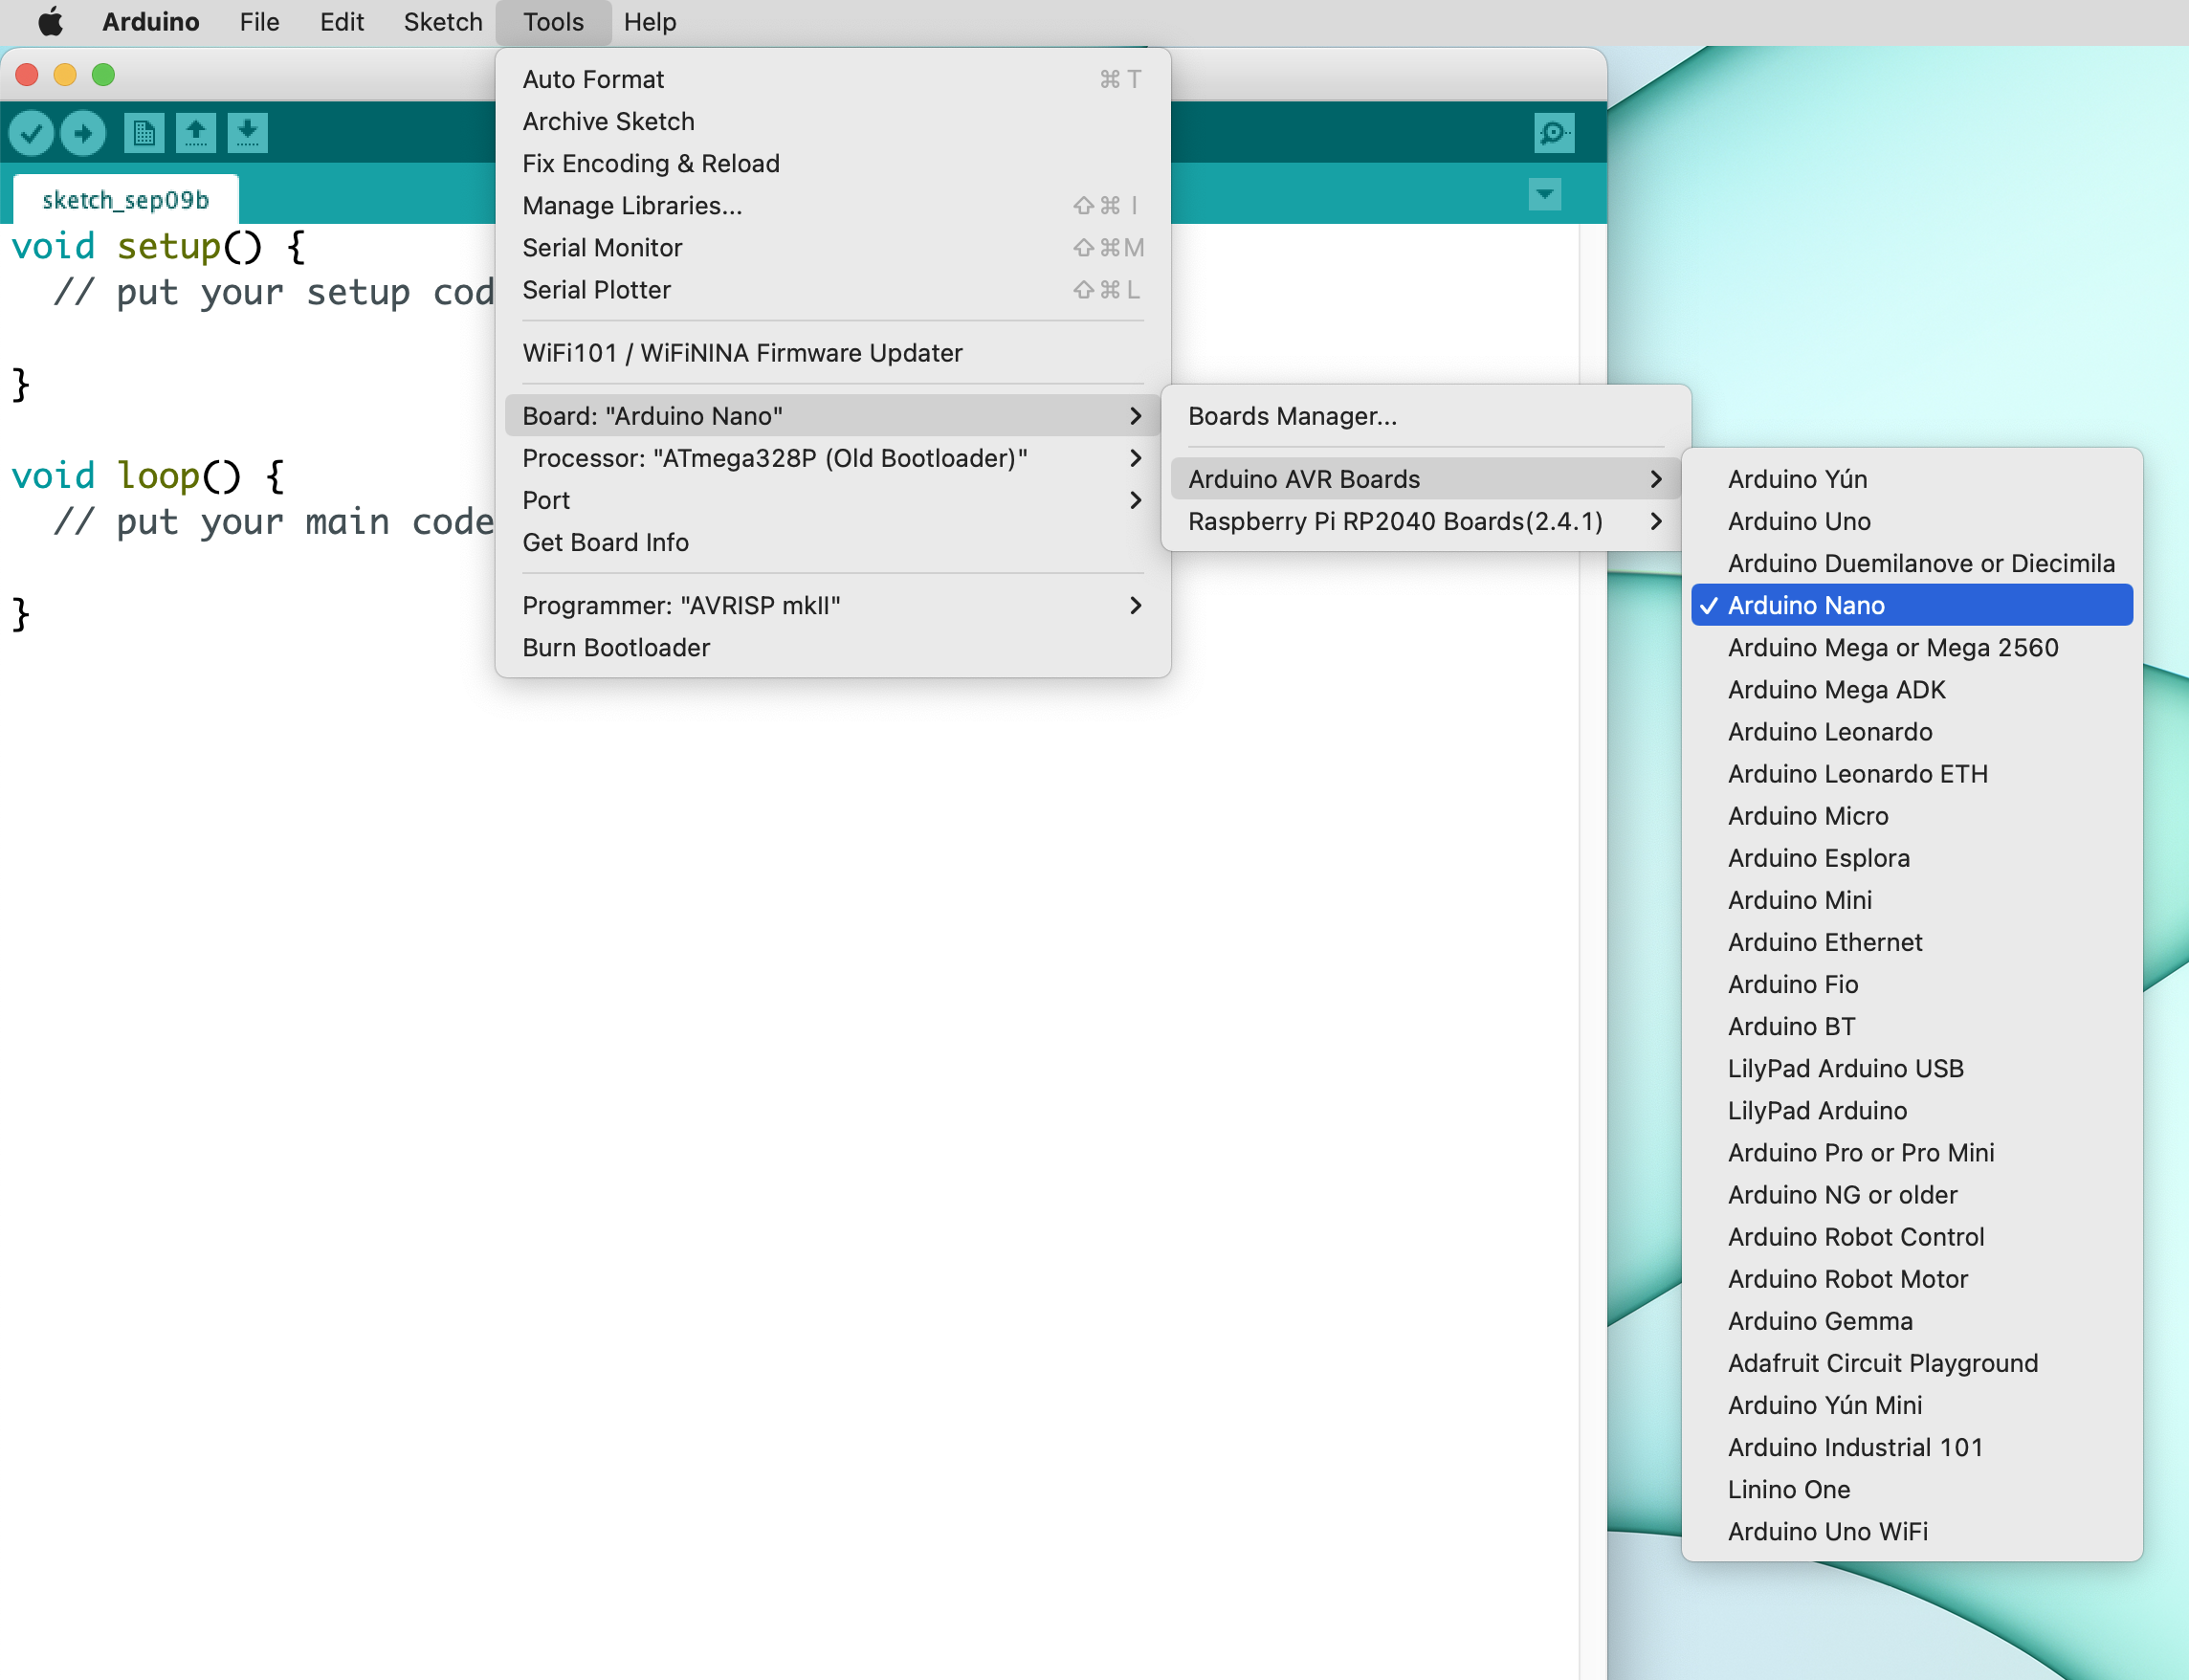Select Linino One board
2189x1680 pixels.
pos(1912,1489)
